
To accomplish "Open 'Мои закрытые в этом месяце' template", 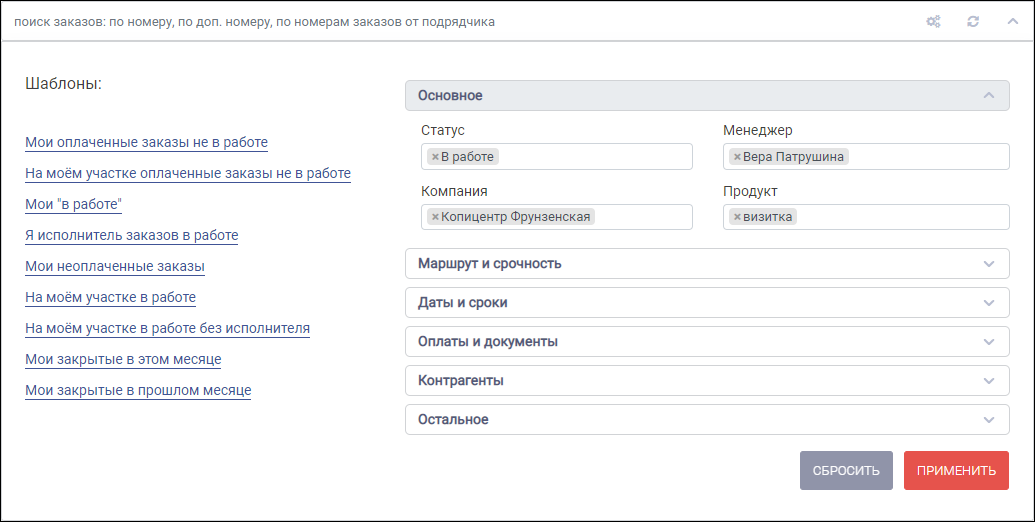I will 123,360.
